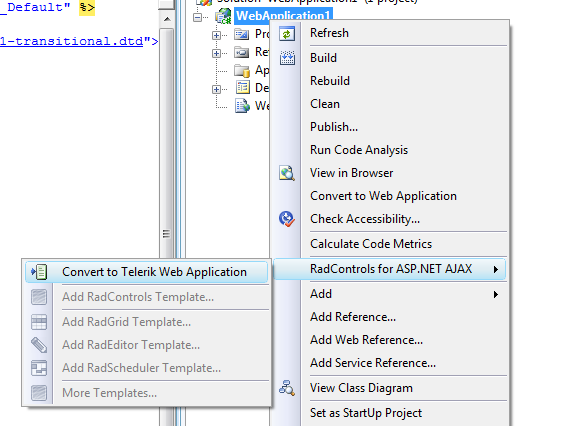The height and width of the screenshot is (426, 568).
Task: Click the Properties folder icon in tree
Action: [241, 35]
